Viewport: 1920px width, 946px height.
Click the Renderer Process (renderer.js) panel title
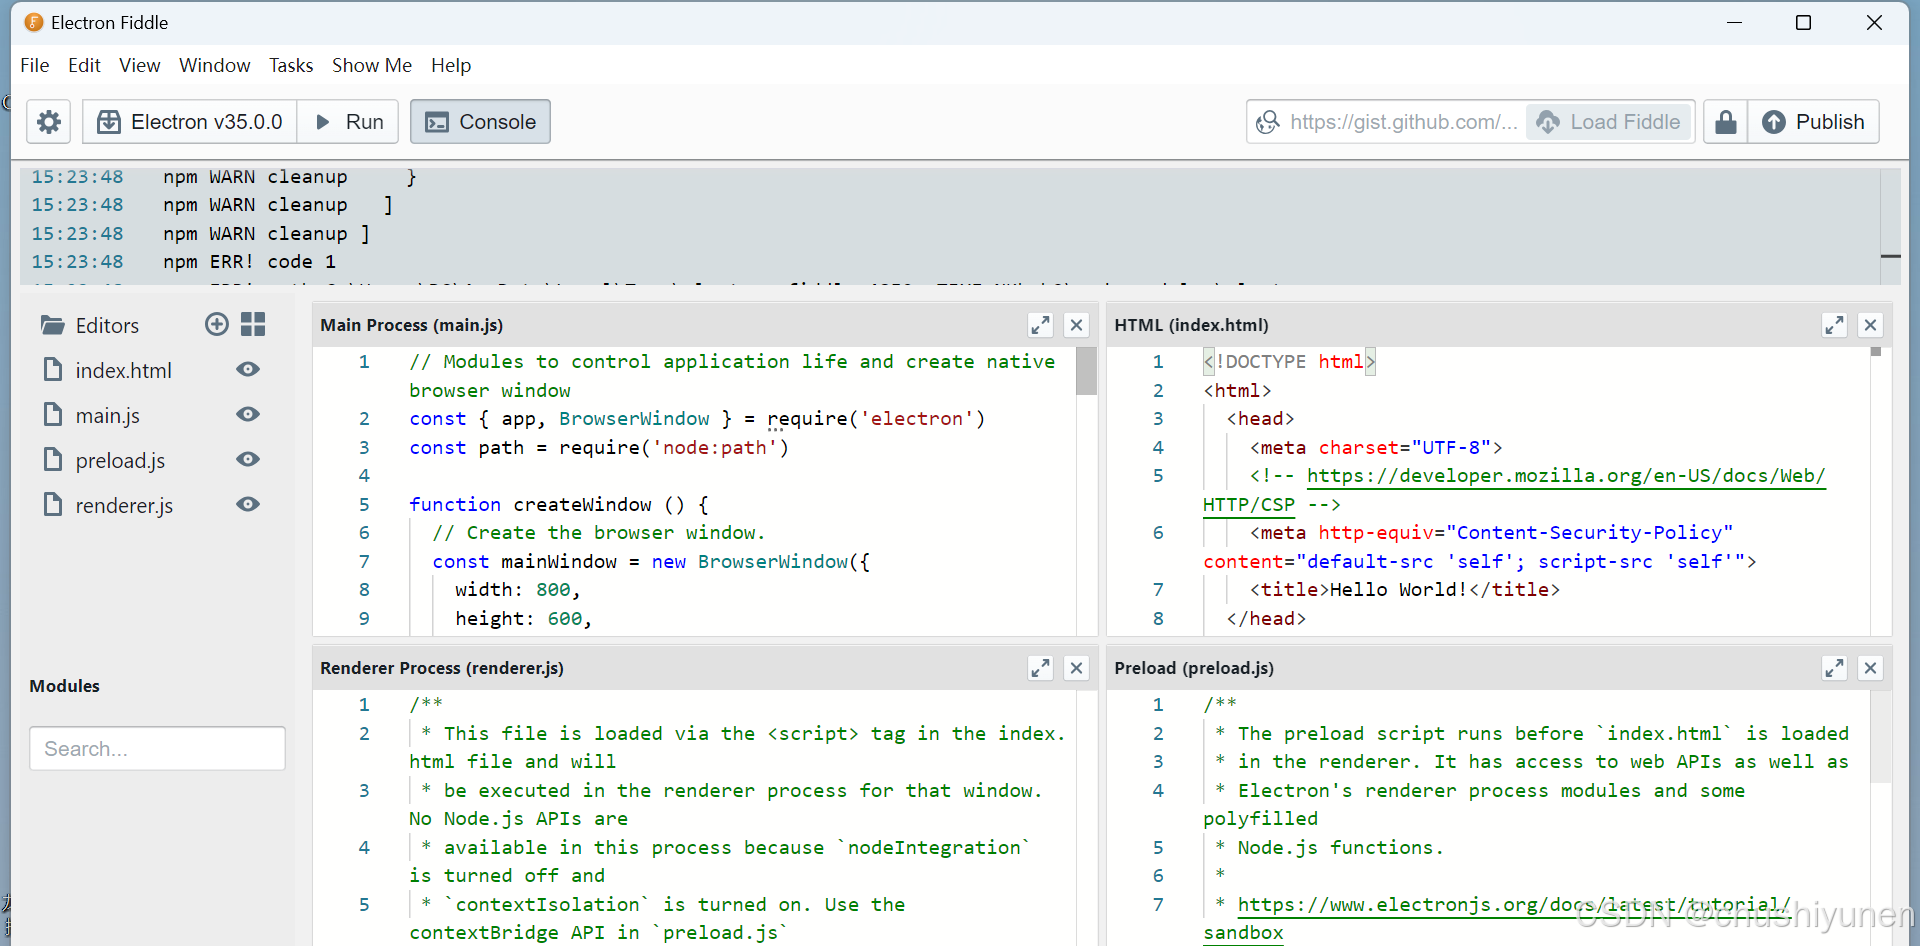[x=442, y=668]
